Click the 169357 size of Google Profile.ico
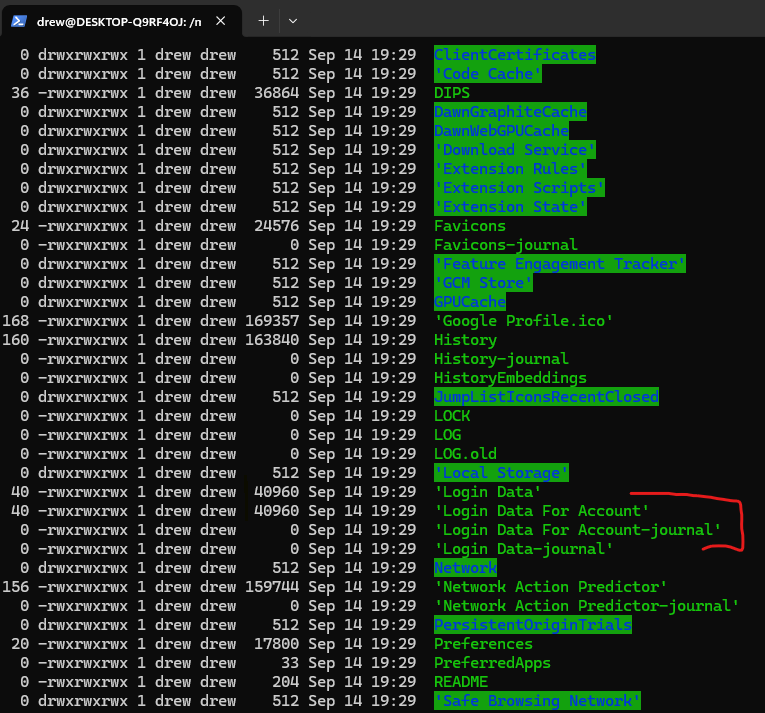The image size is (765, 713). point(272,321)
